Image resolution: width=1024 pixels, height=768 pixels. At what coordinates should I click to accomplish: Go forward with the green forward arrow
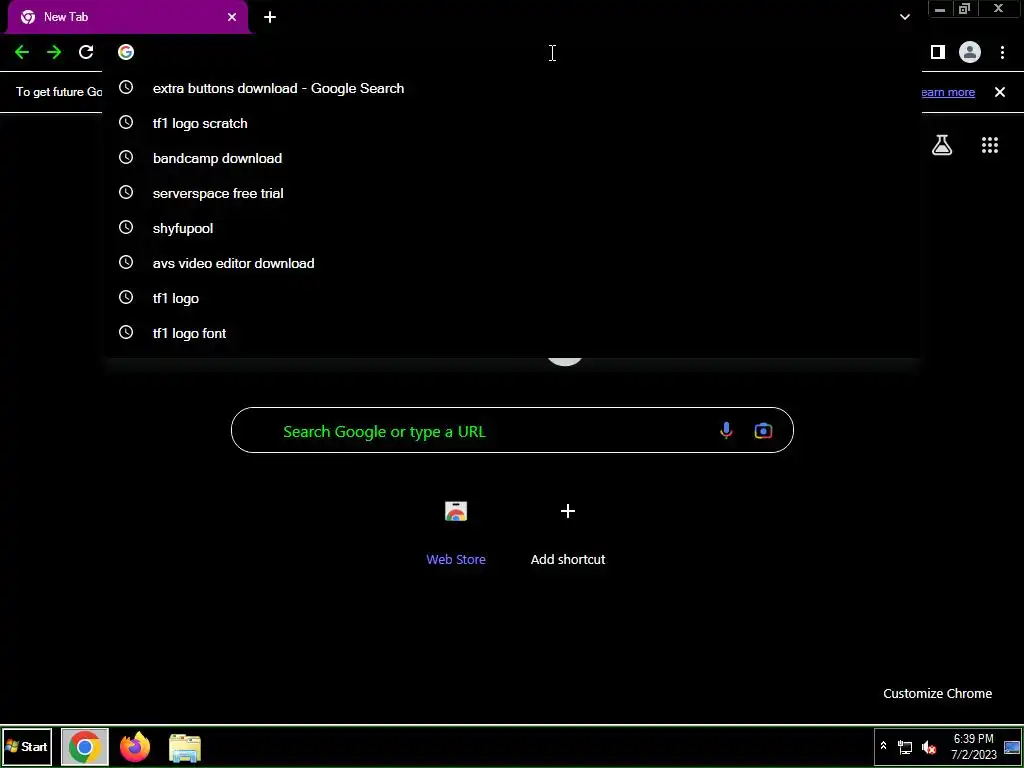point(54,52)
